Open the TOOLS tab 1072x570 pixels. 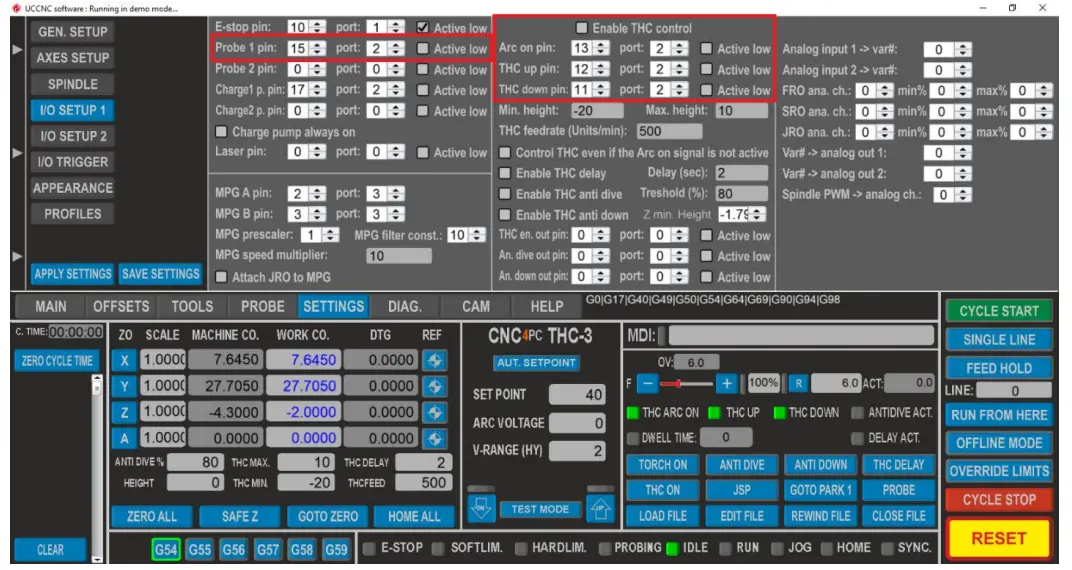click(x=192, y=306)
